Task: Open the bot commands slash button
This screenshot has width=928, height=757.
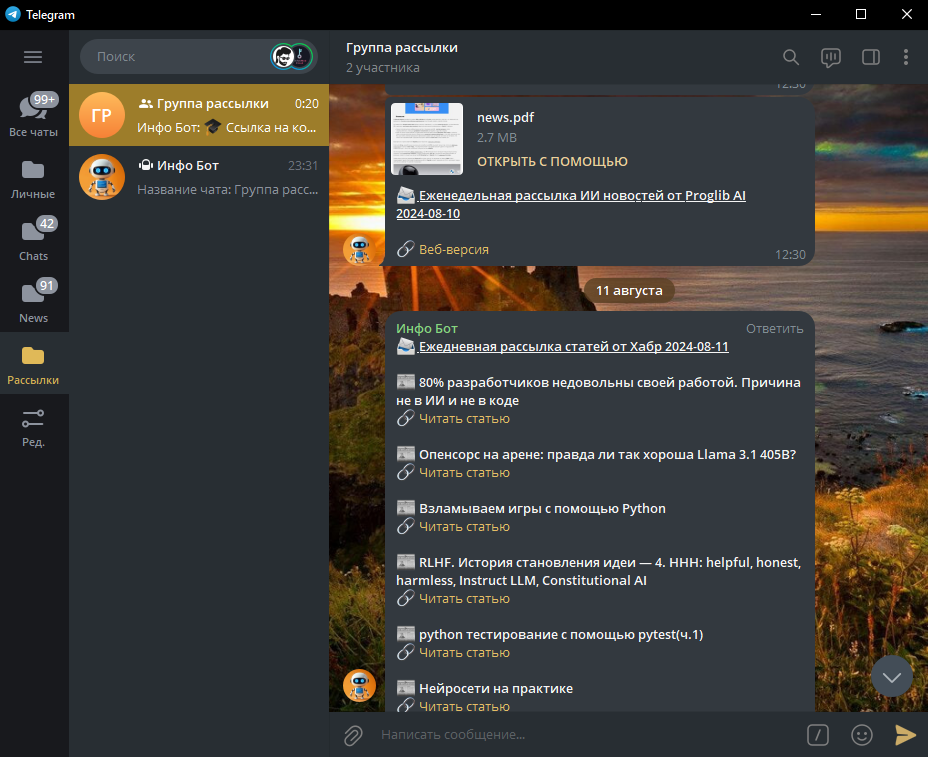Action: (818, 735)
